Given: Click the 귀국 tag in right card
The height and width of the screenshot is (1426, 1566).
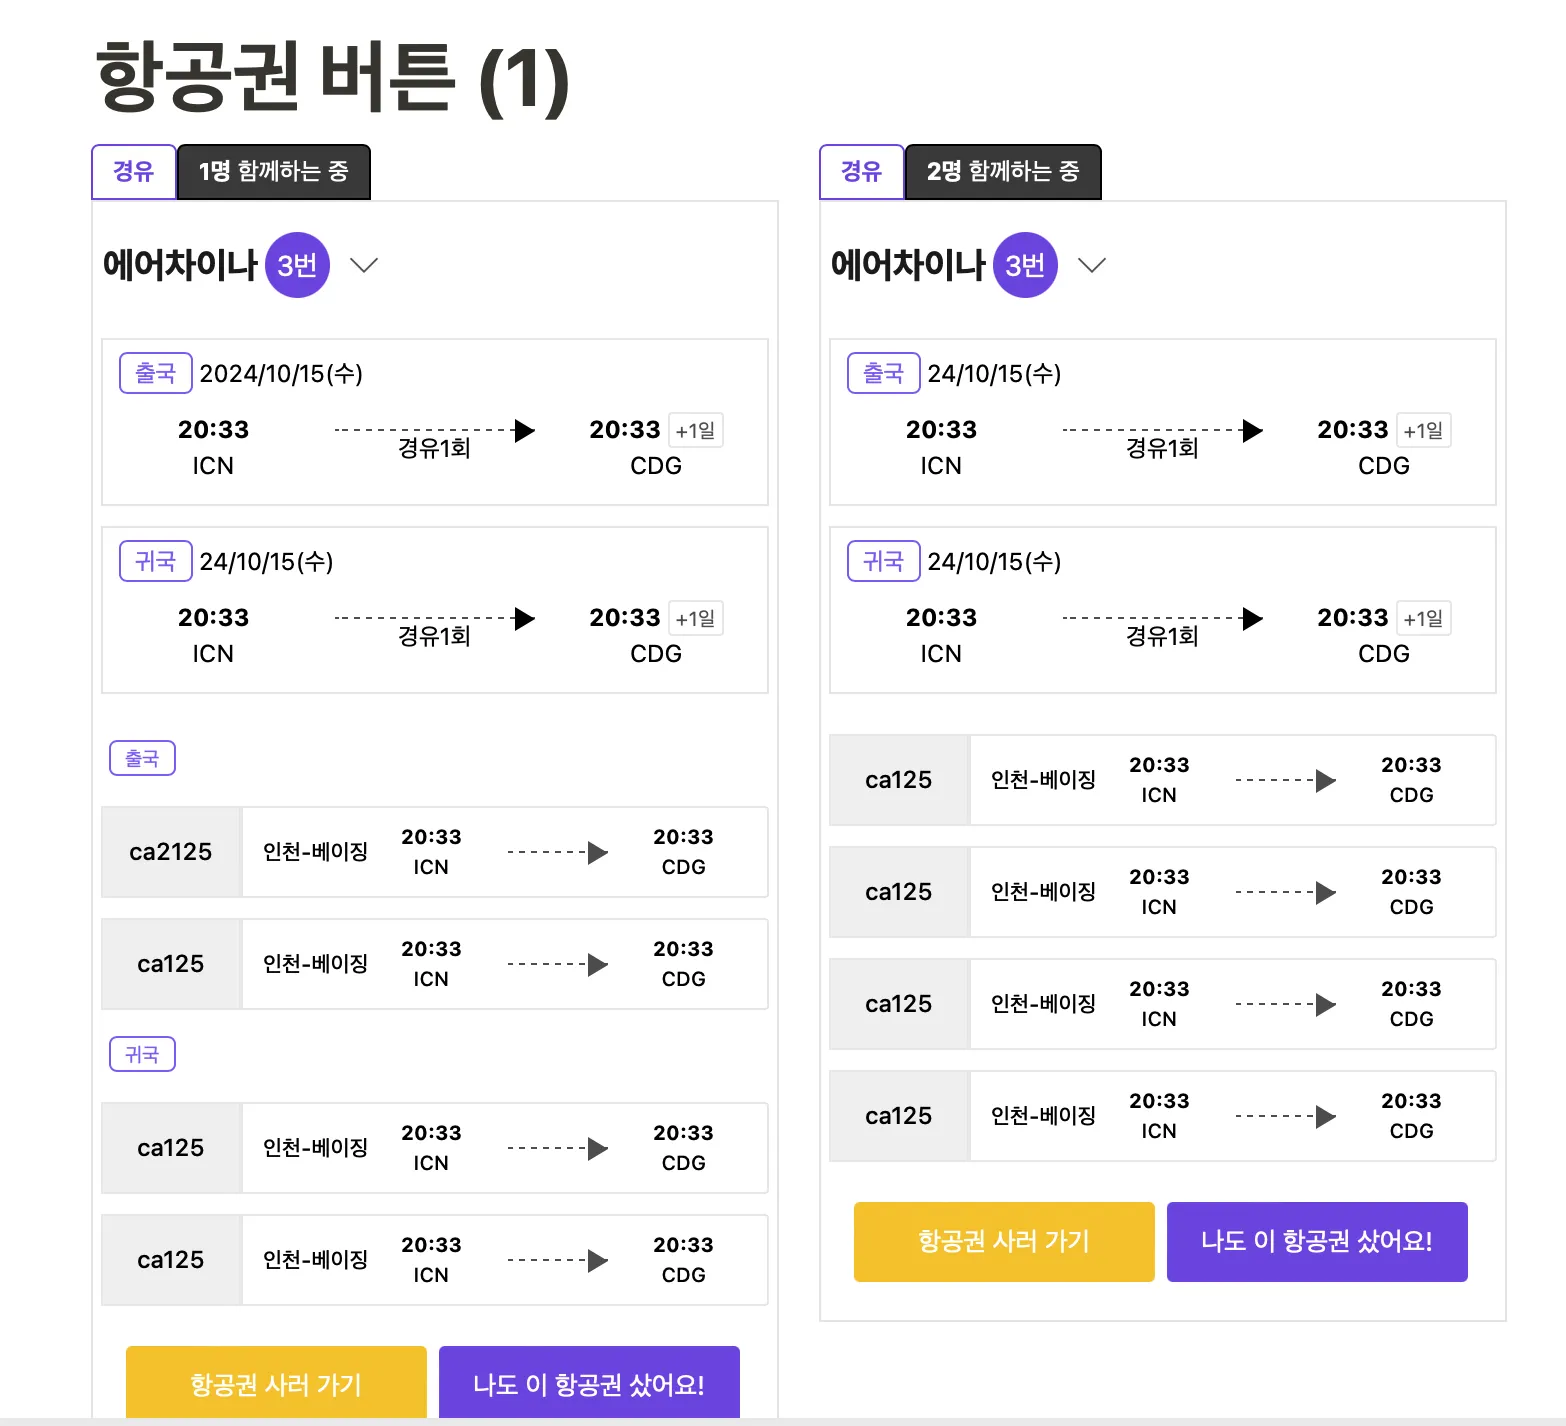Looking at the screenshot, I should click(x=883, y=562).
